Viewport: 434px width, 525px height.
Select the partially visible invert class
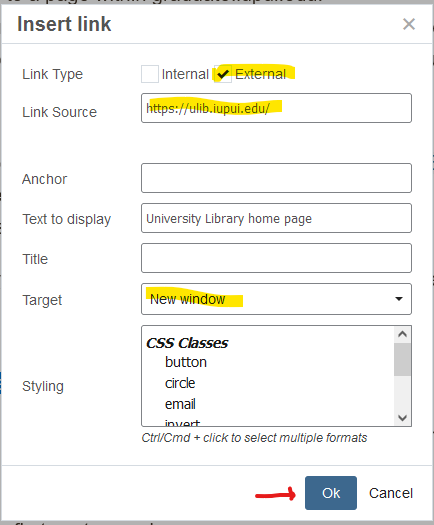click(x=183, y=423)
